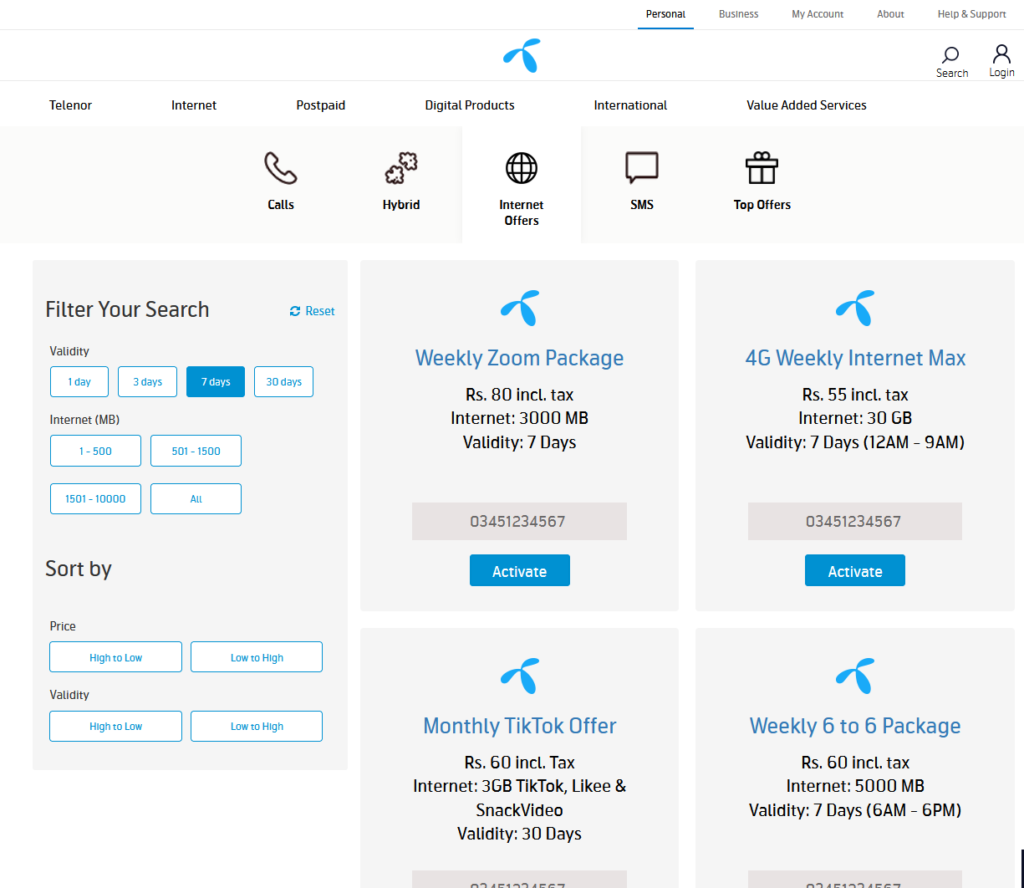1024x888 pixels.
Task: Click the 'Validity: 30 Days' text
Action: click(x=519, y=834)
